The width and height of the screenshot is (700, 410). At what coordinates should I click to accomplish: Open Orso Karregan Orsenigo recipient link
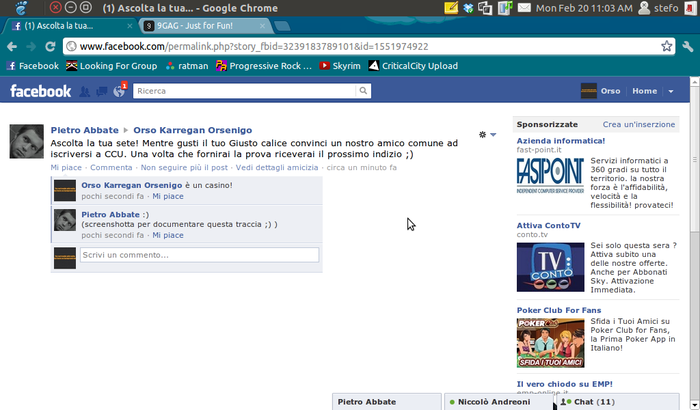(193, 130)
